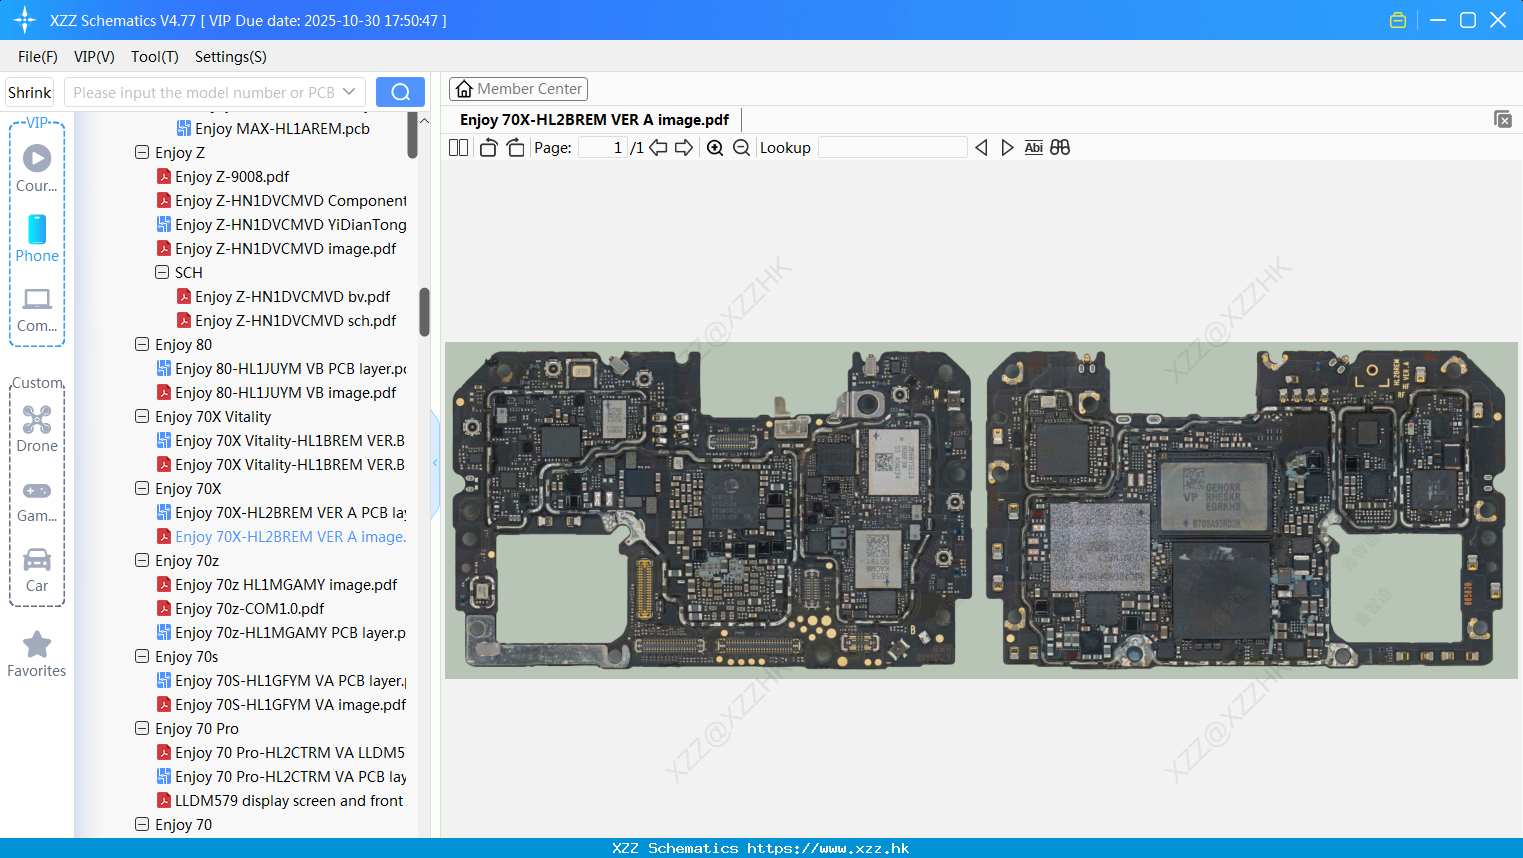Collapse the side panel handle
The width and height of the screenshot is (1523, 858).
click(435, 463)
